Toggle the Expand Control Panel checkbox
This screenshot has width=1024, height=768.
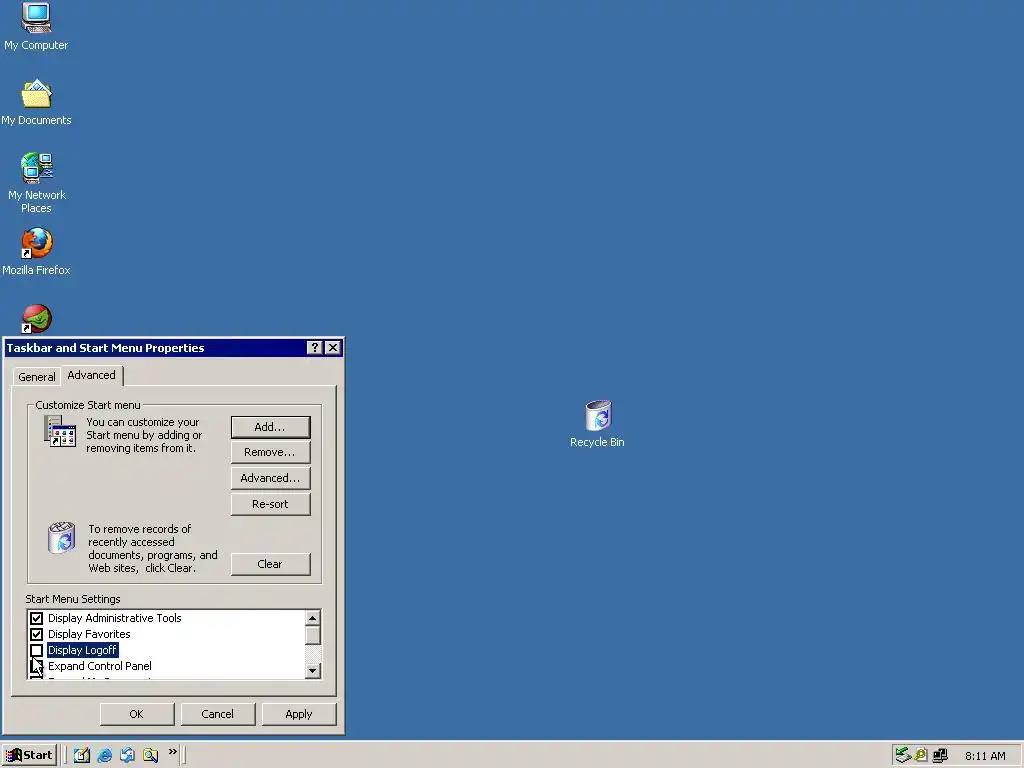(x=37, y=666)
